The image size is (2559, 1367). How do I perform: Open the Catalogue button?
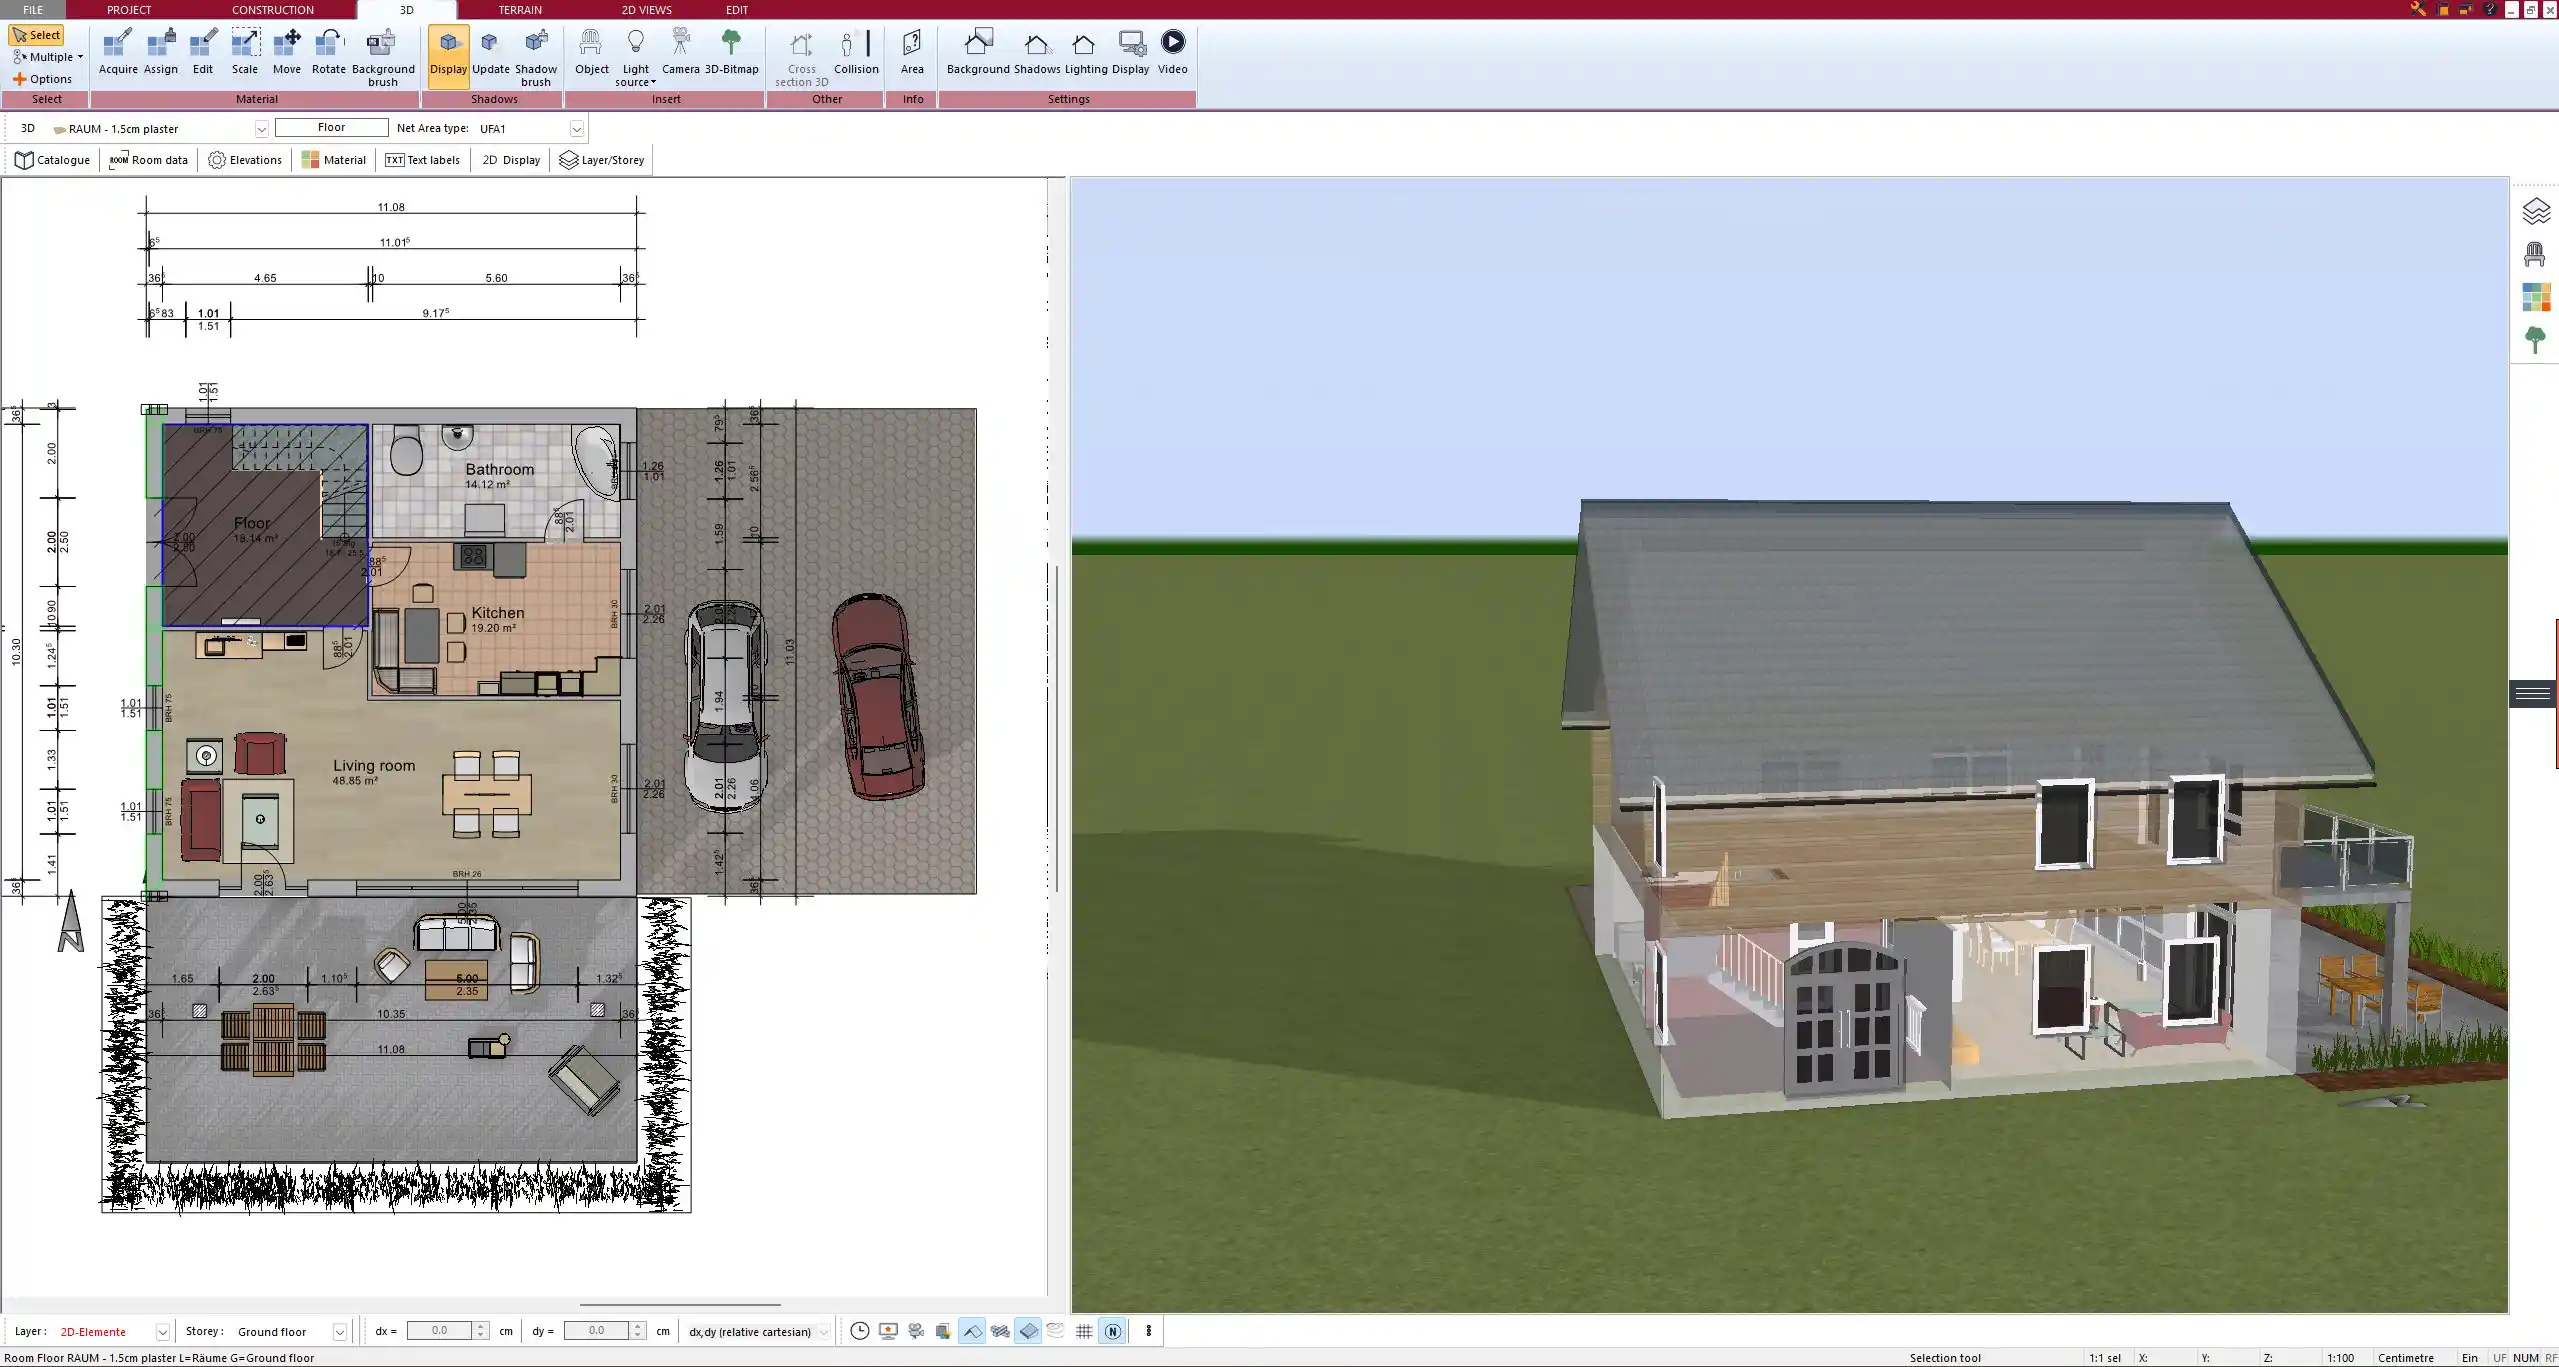[53, 160]
